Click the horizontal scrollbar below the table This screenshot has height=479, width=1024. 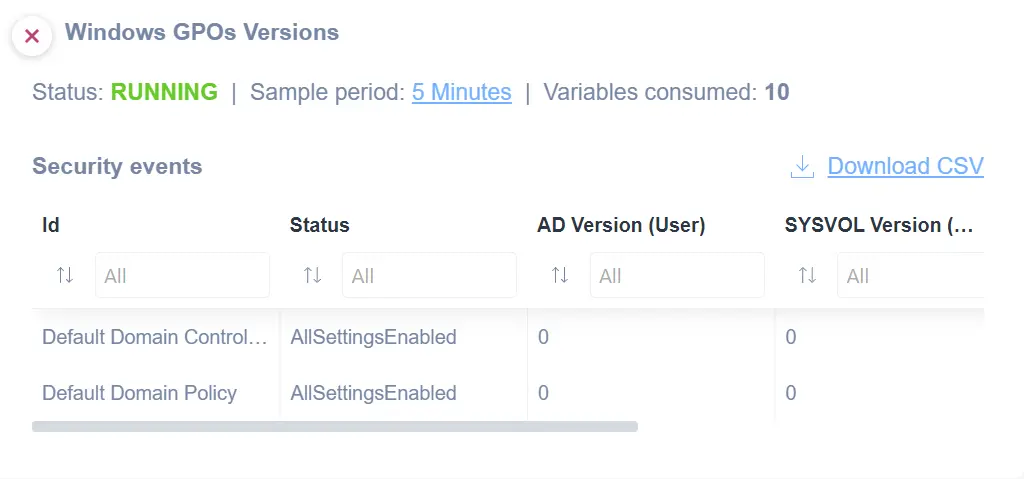point(334,427)
